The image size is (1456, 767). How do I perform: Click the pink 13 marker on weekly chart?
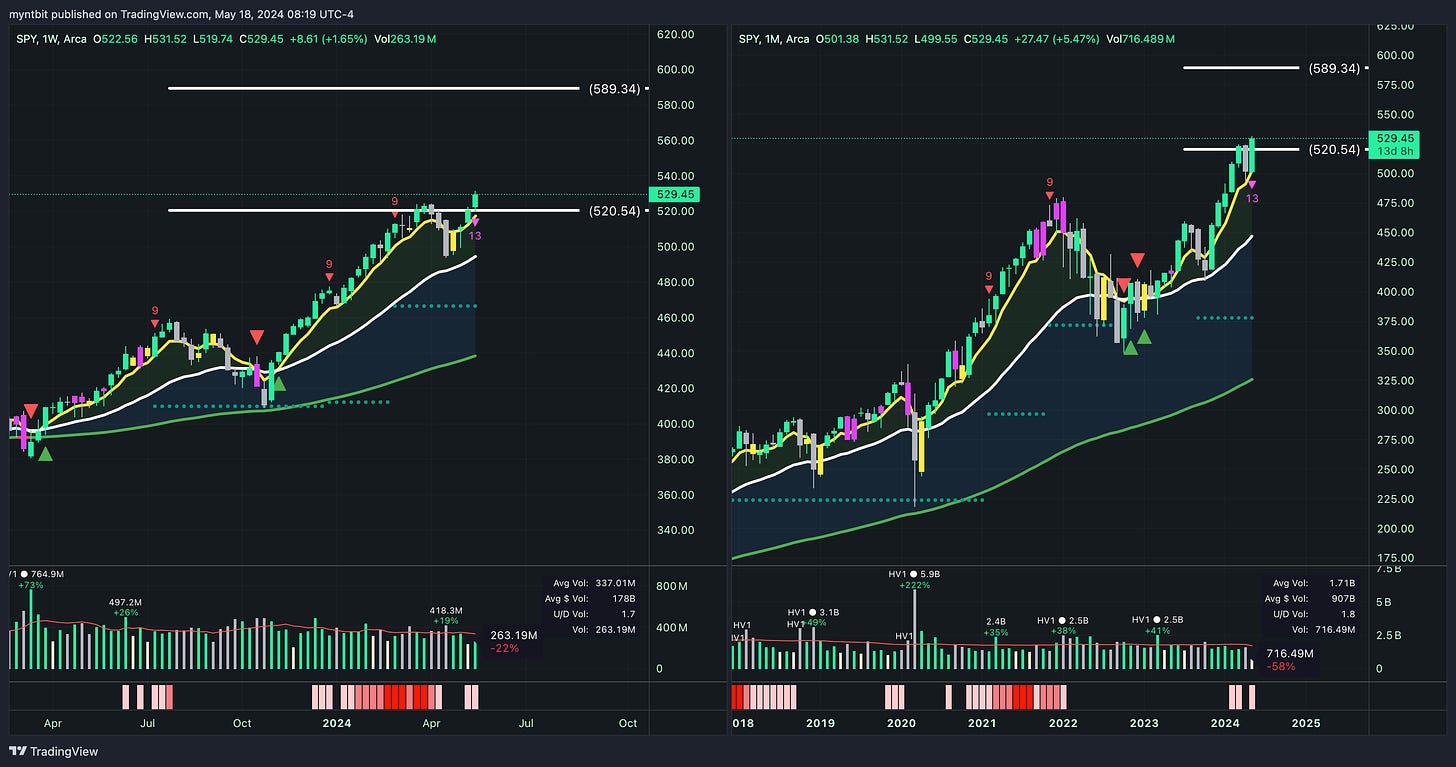475,236
